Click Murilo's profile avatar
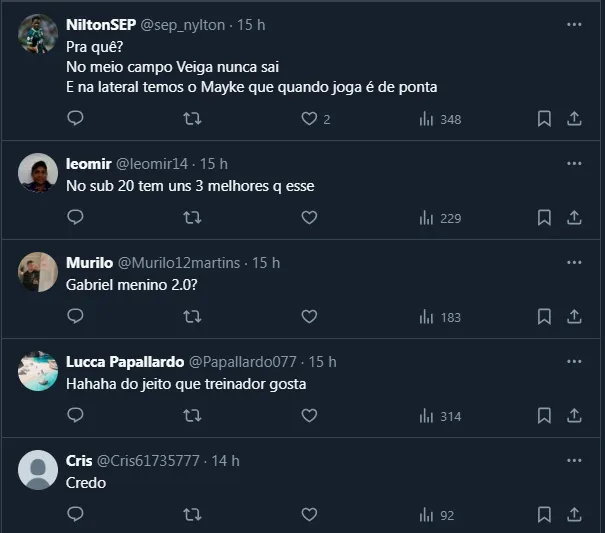Viewport: 605px width, 533px height. coord(38,271)
